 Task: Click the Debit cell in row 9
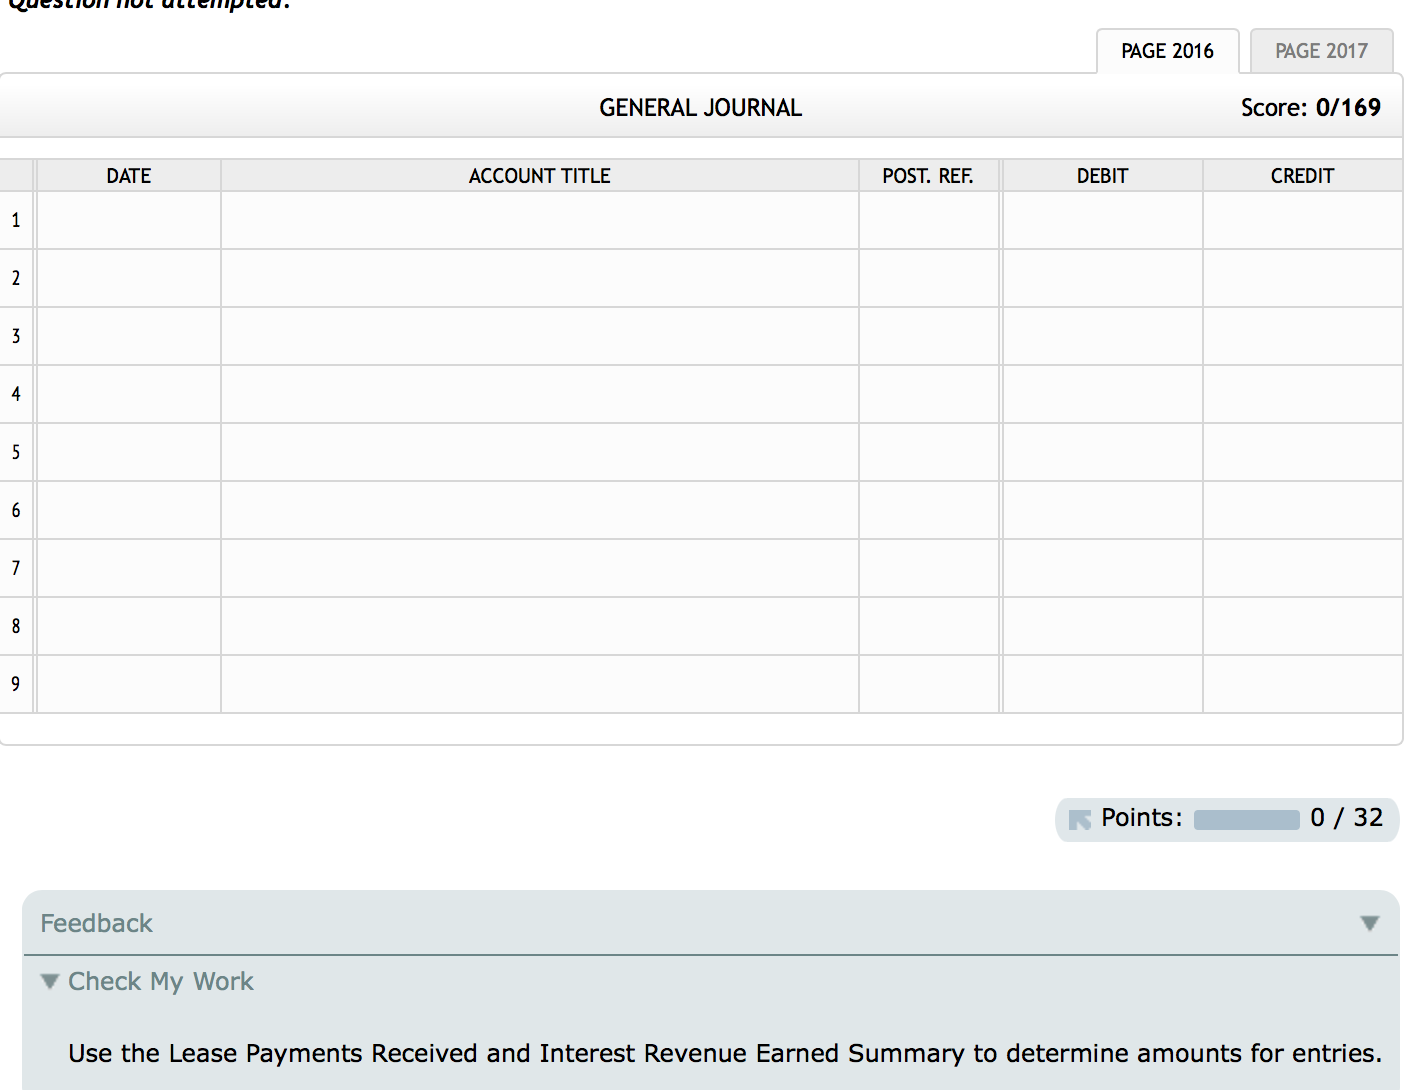coord(1102,684)
